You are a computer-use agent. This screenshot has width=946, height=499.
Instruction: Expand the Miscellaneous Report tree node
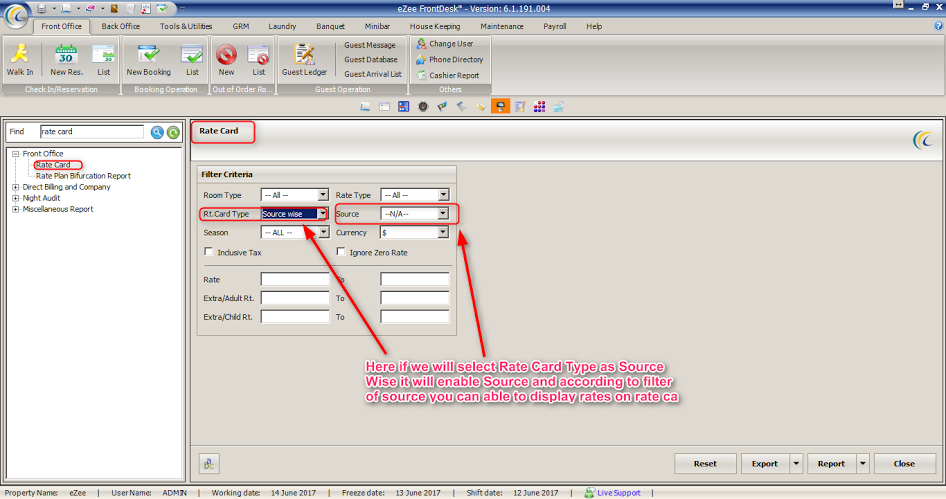[16, 209]
